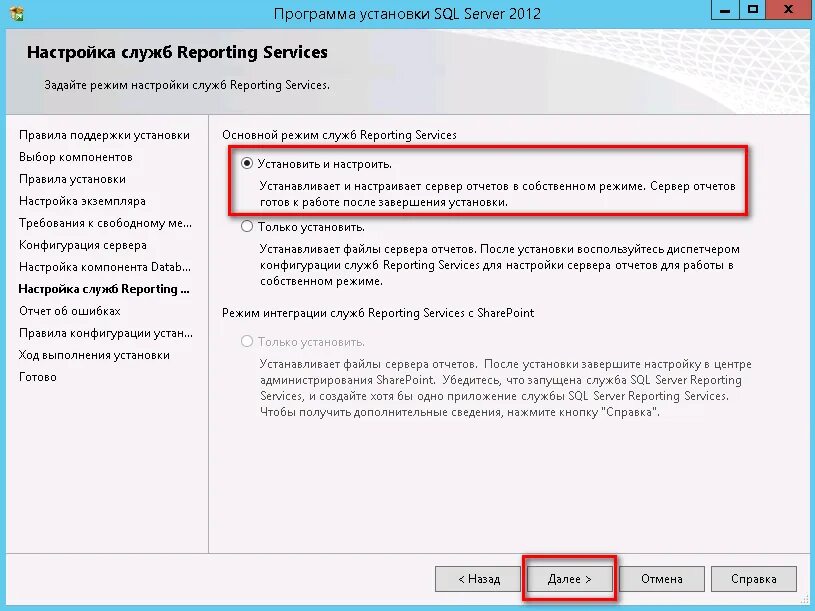Click the SQL Server setup icon in title bar
Screen dimensions: 815x611
point(17,12)
